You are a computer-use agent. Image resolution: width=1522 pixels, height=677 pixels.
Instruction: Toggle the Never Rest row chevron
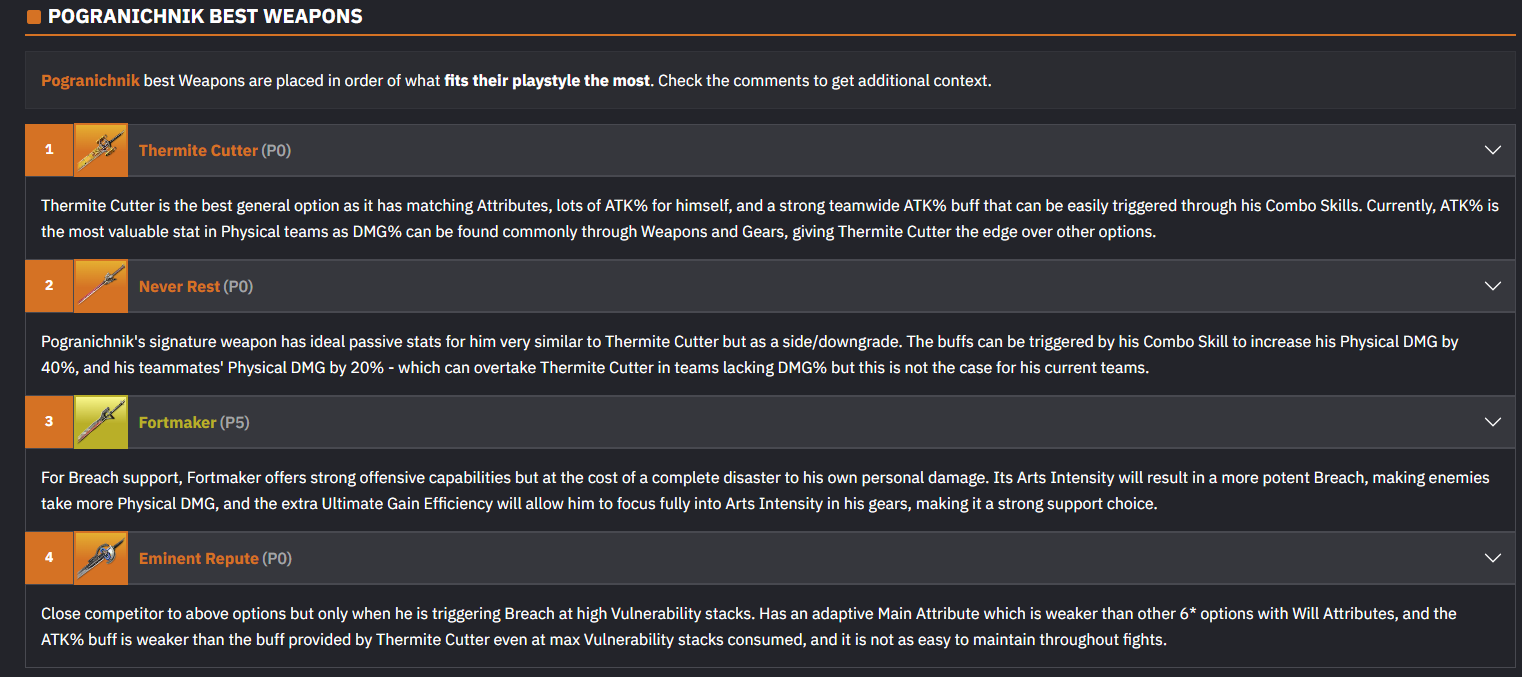1493,286
